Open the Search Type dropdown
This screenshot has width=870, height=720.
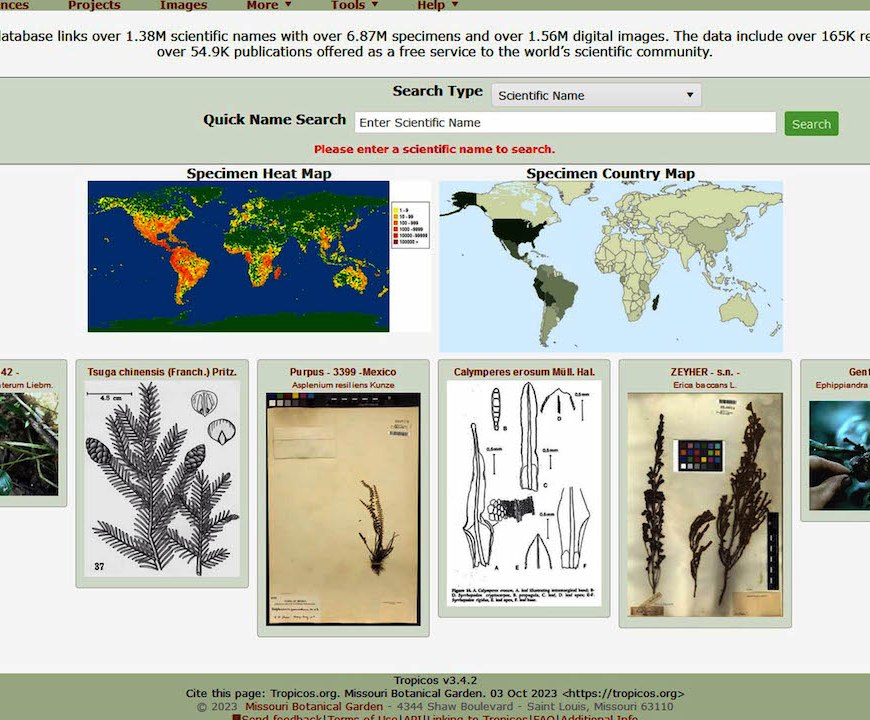click(596, 95)
